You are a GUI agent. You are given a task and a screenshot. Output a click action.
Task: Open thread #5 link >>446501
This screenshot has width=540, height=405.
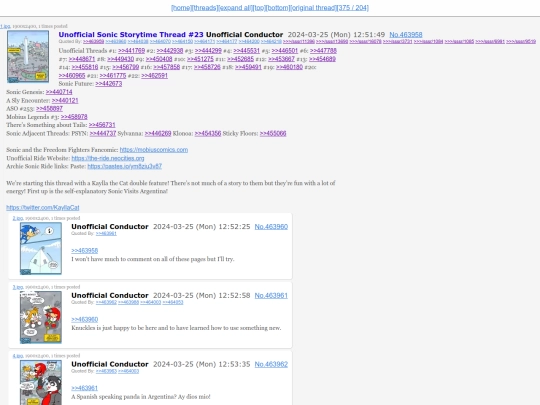pos(284,51)
